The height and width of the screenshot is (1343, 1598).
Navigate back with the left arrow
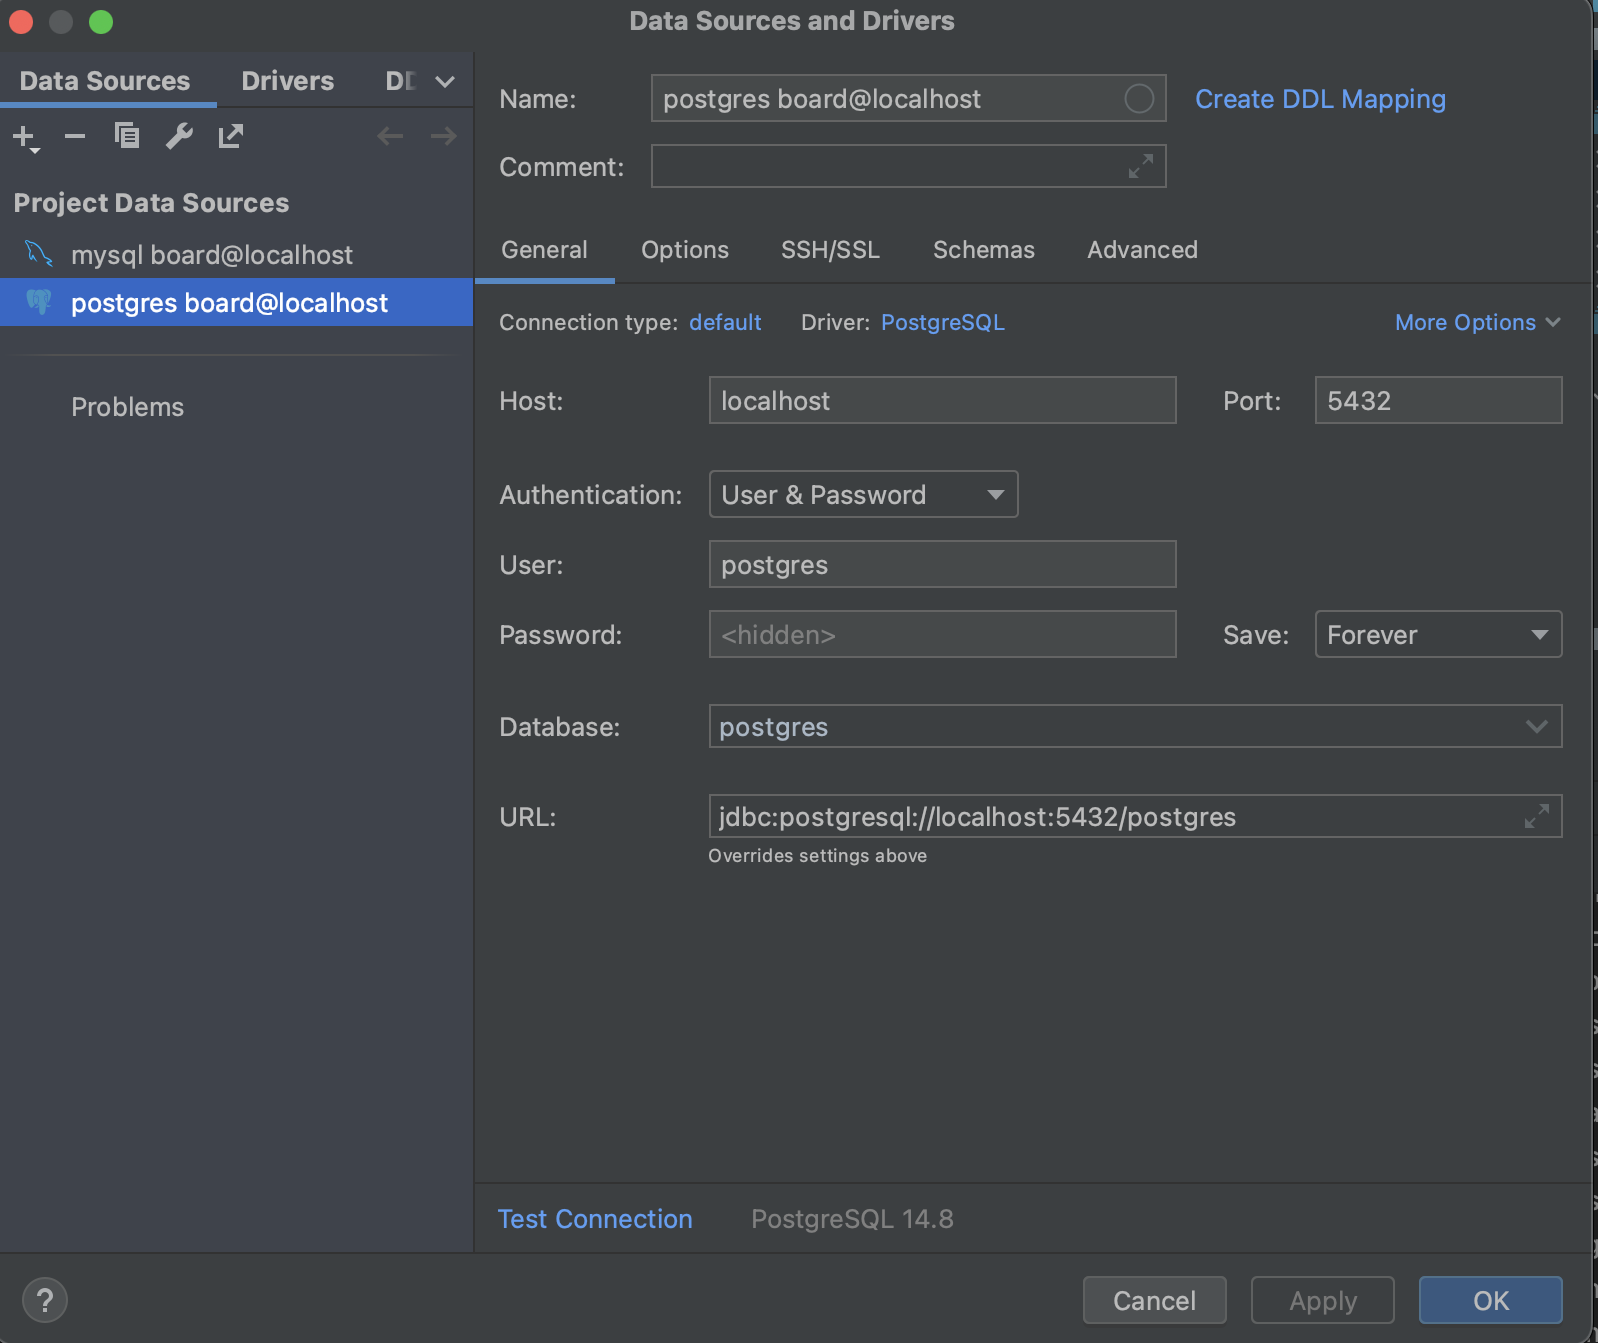(390, 136)
